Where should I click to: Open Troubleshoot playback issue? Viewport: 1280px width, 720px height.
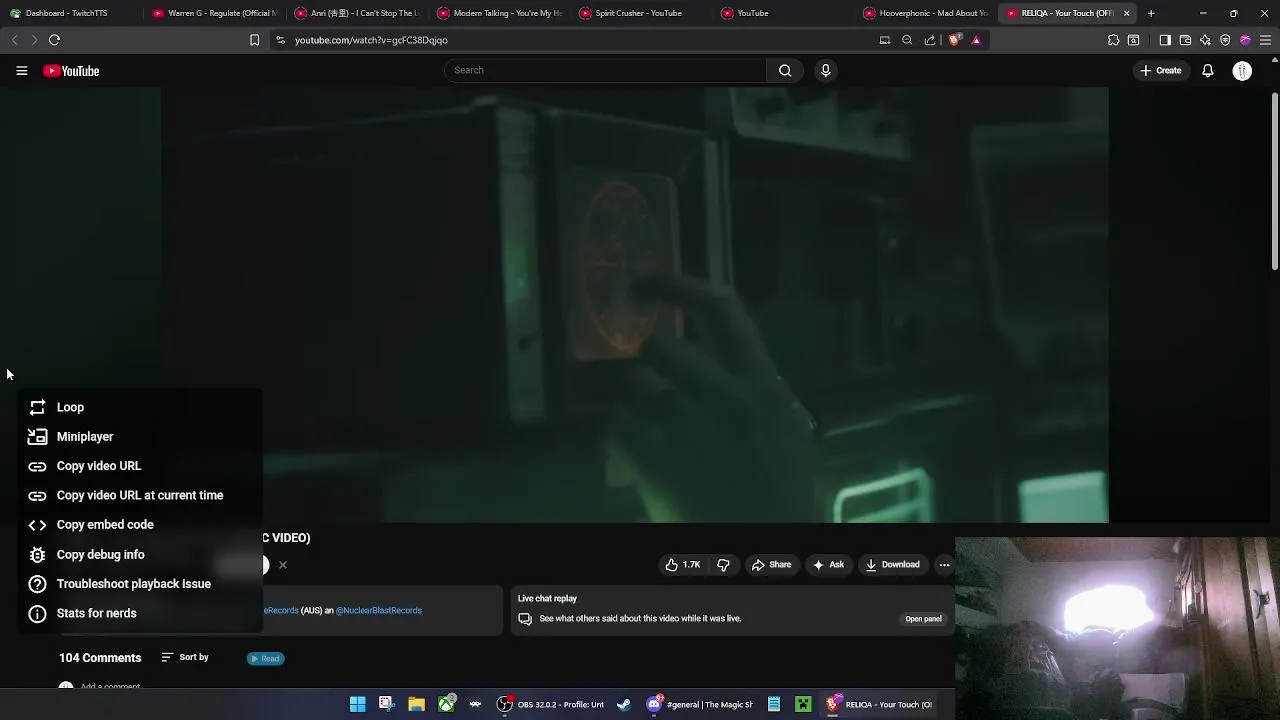141,584
